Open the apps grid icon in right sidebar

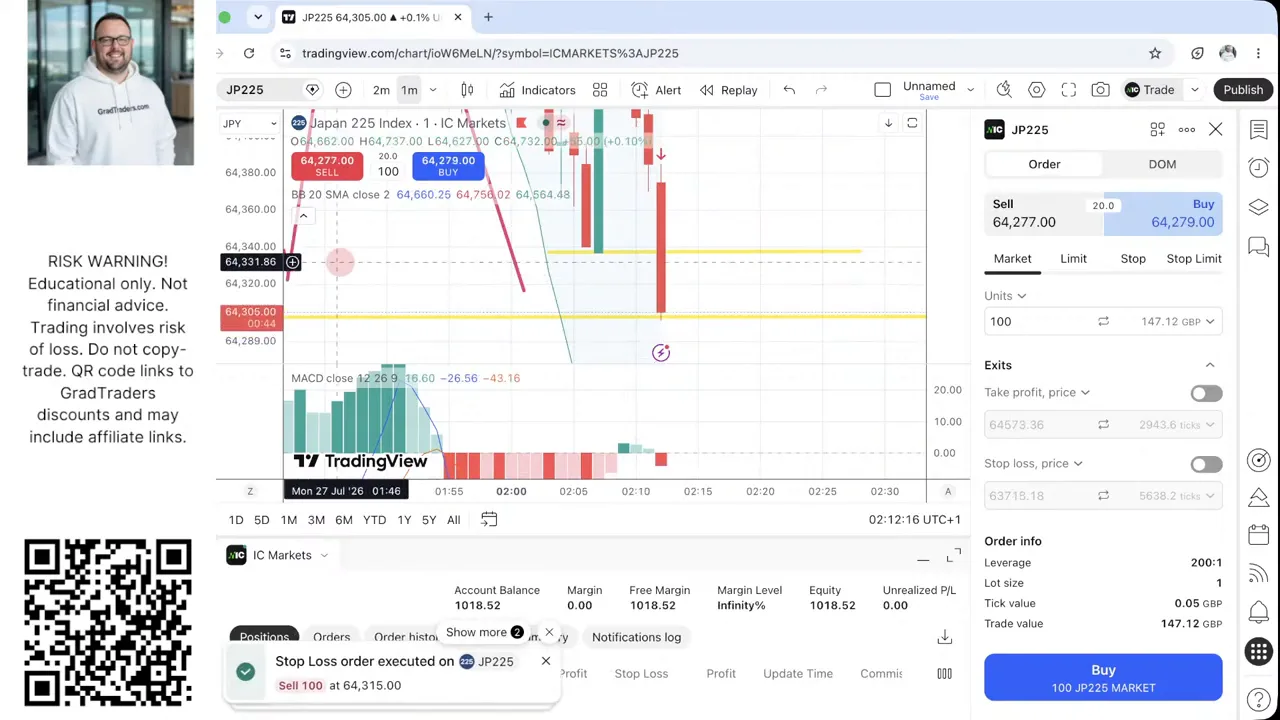[x=1258, y=652]
